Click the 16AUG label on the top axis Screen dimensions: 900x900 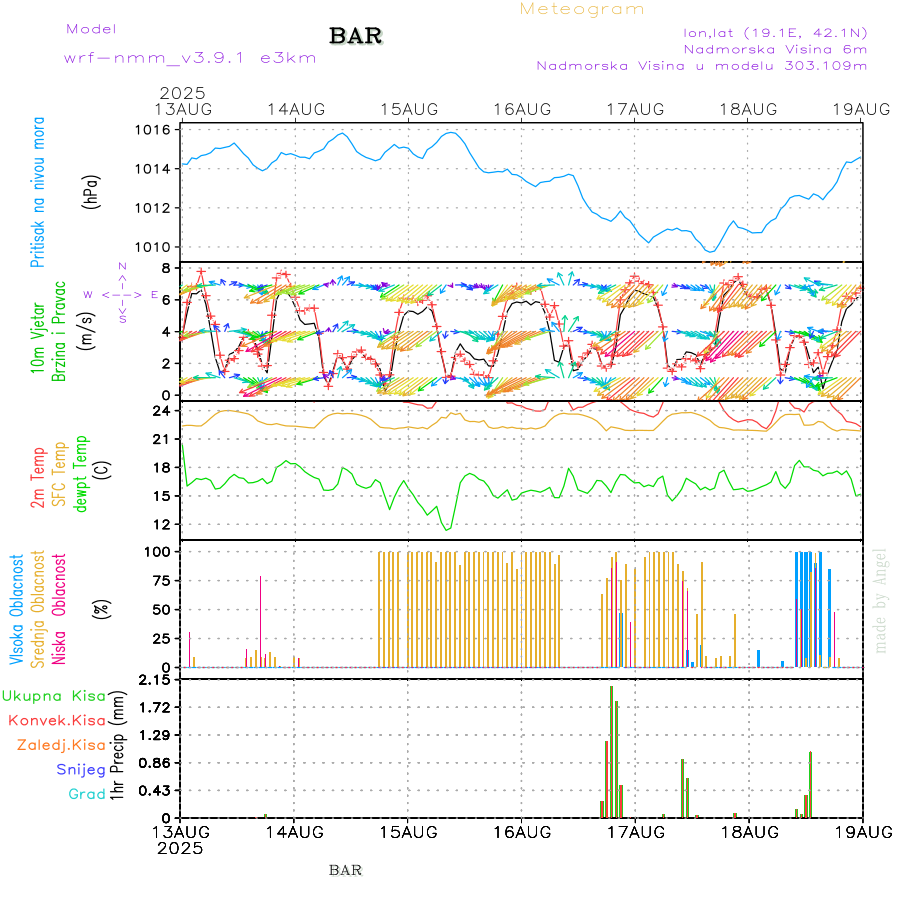coord(522,109)
